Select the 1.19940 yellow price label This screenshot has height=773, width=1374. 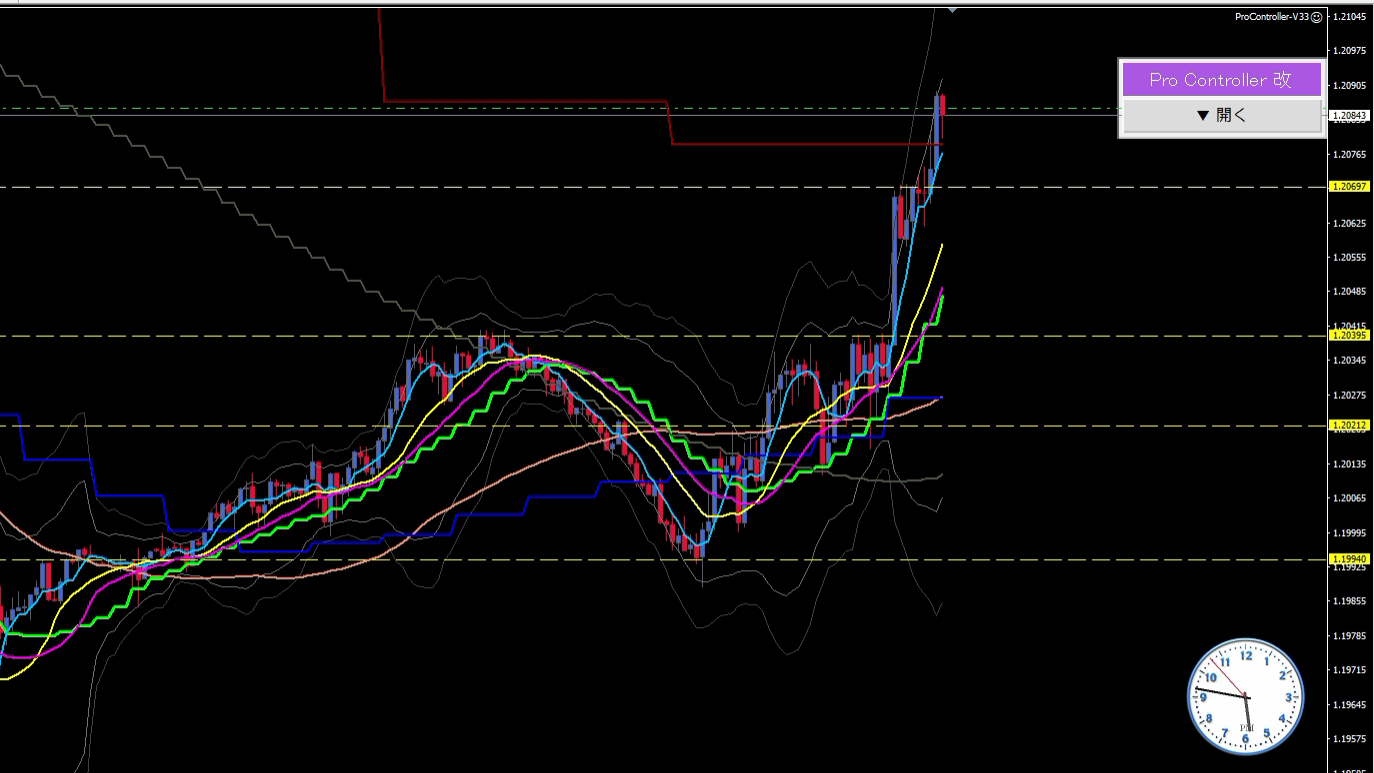(x=1349, y=560)
